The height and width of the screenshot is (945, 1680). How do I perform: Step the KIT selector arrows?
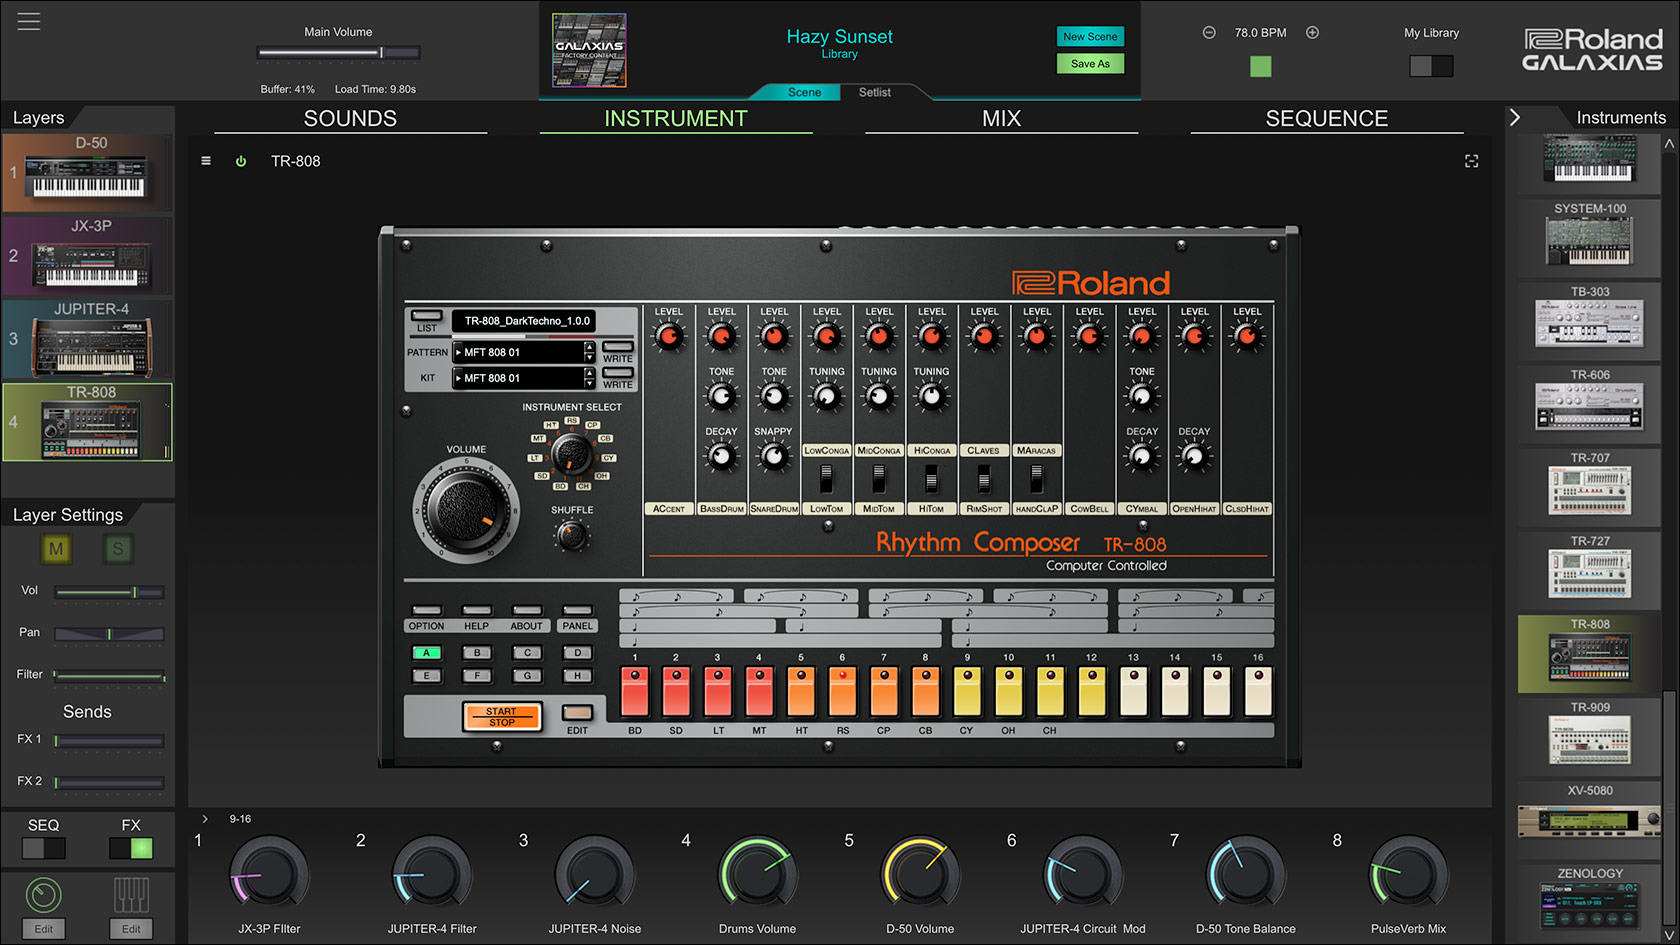tap(590, 378)
